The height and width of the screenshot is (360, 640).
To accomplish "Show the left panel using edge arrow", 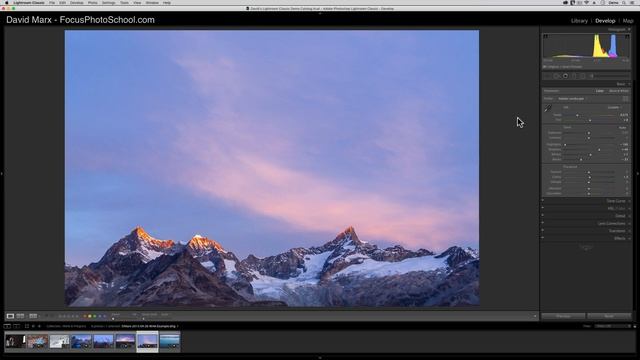I will pyautogui.click(x=2, y=174).
